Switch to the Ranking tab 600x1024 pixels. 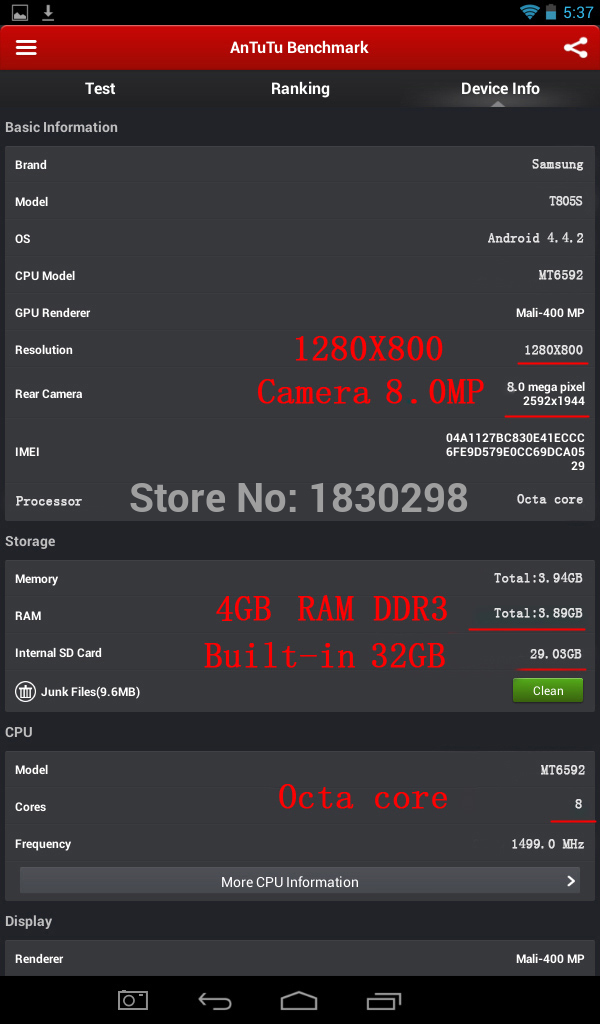(300, 89)
